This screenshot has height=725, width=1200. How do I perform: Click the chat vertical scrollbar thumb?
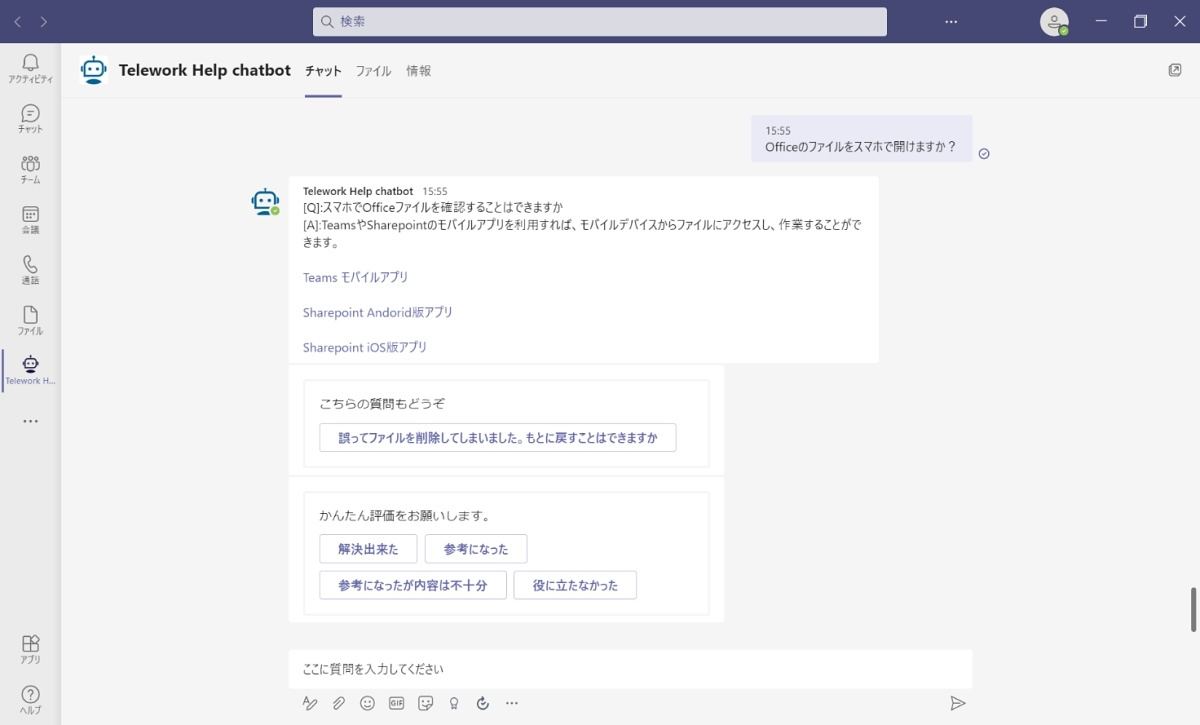pos(1193,609)
